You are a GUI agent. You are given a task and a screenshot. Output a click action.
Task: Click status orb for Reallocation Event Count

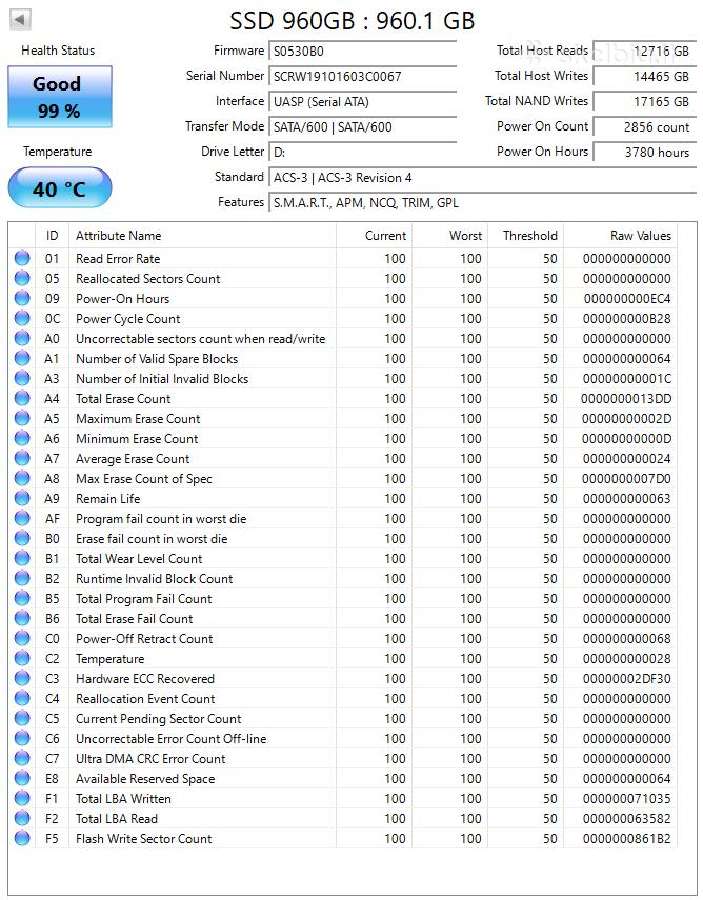[x=22, y=698]
